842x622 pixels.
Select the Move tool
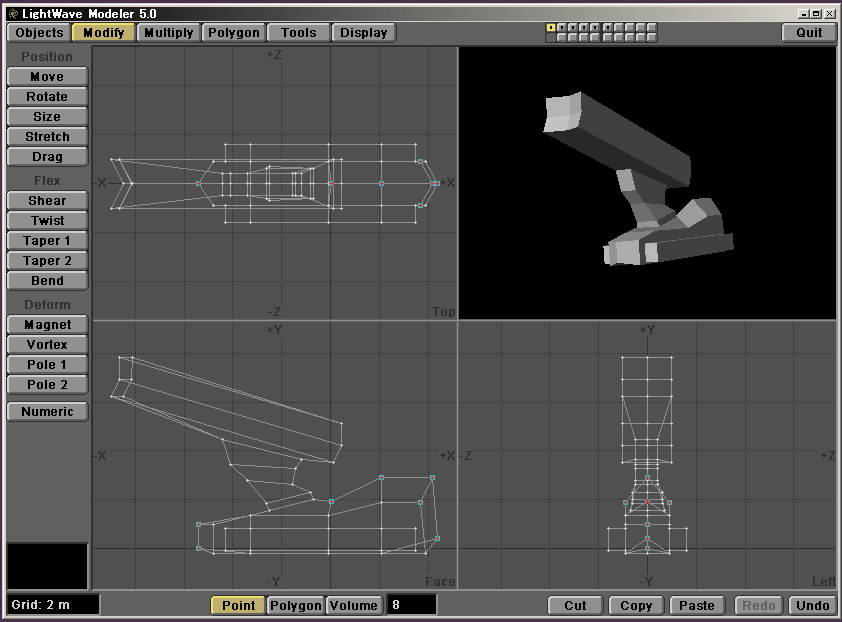pos(47,77)
